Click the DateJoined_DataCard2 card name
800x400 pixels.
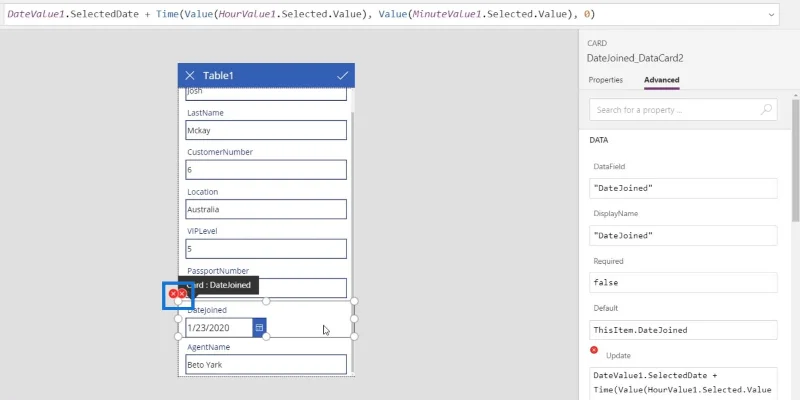pyautogui.click(x=635, y=58)
